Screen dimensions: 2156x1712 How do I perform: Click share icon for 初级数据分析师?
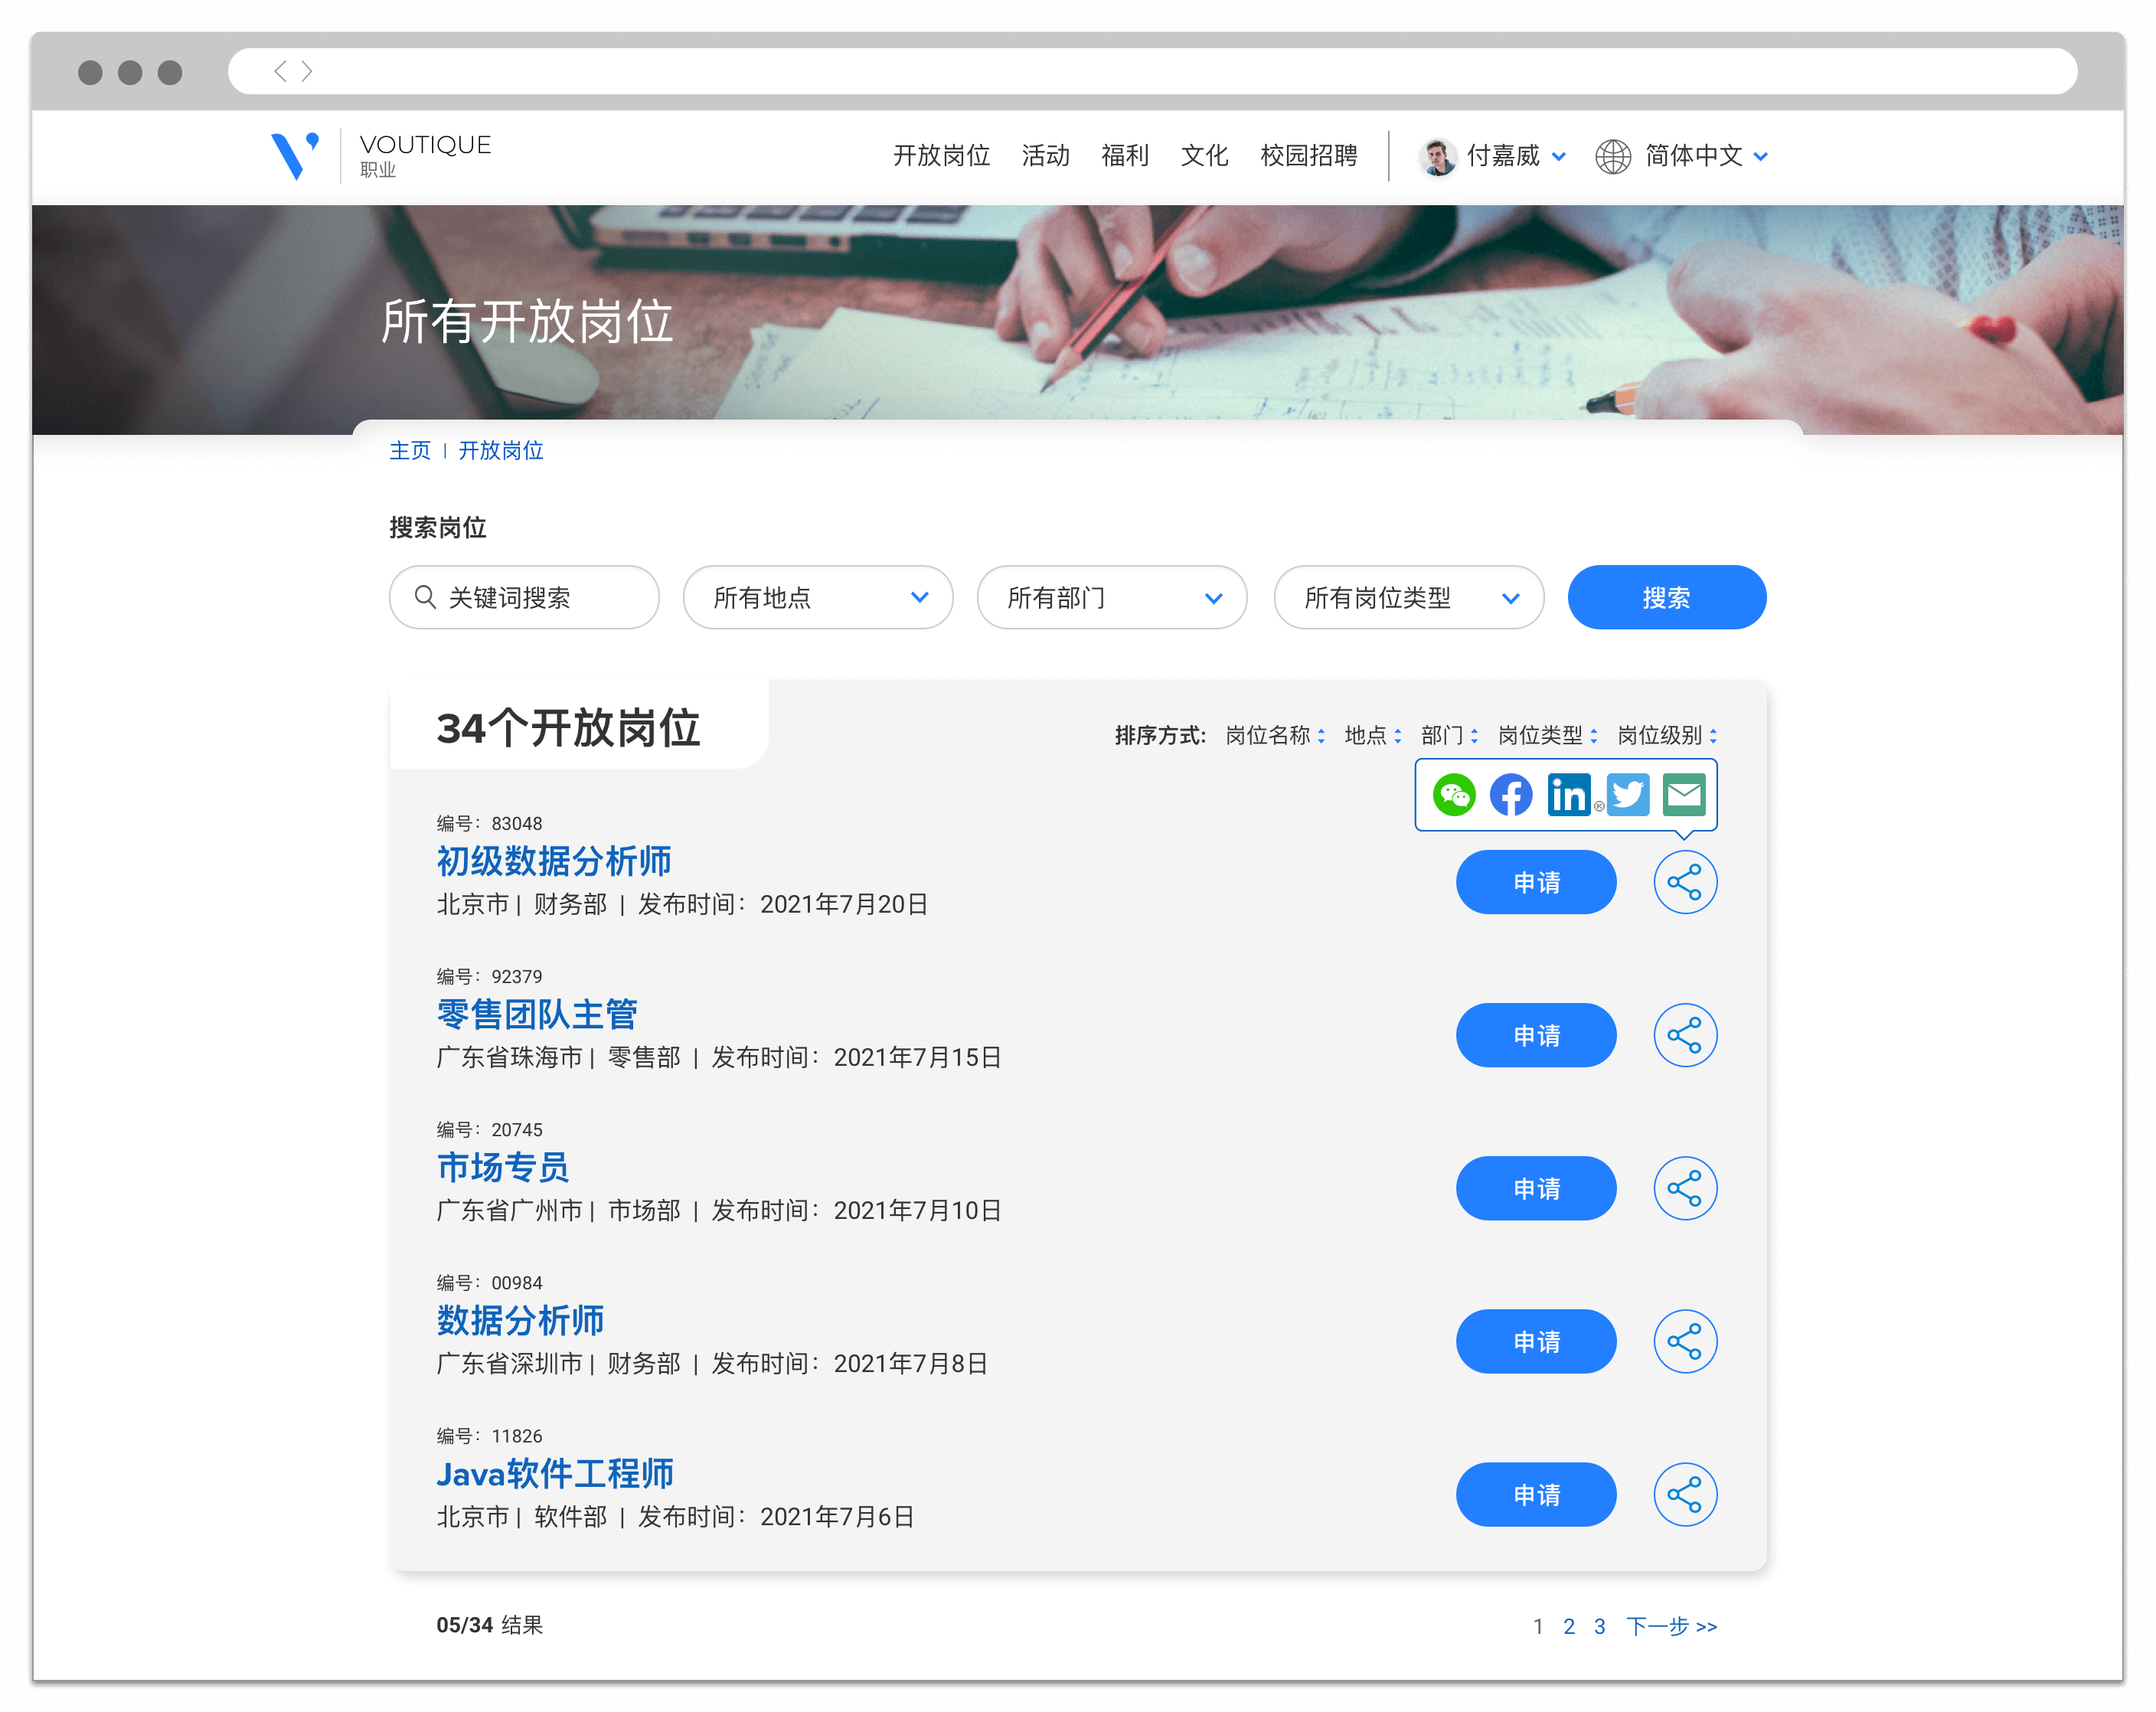click(x=1685, y=882)
